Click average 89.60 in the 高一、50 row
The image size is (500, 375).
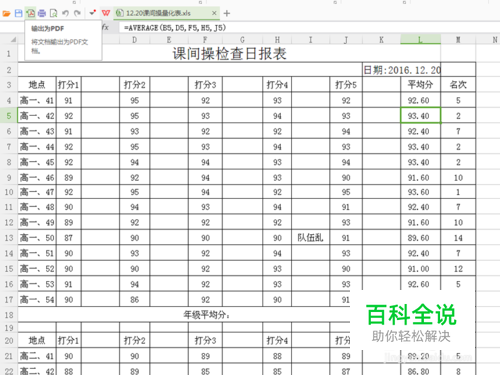click(x=420, y=238)
